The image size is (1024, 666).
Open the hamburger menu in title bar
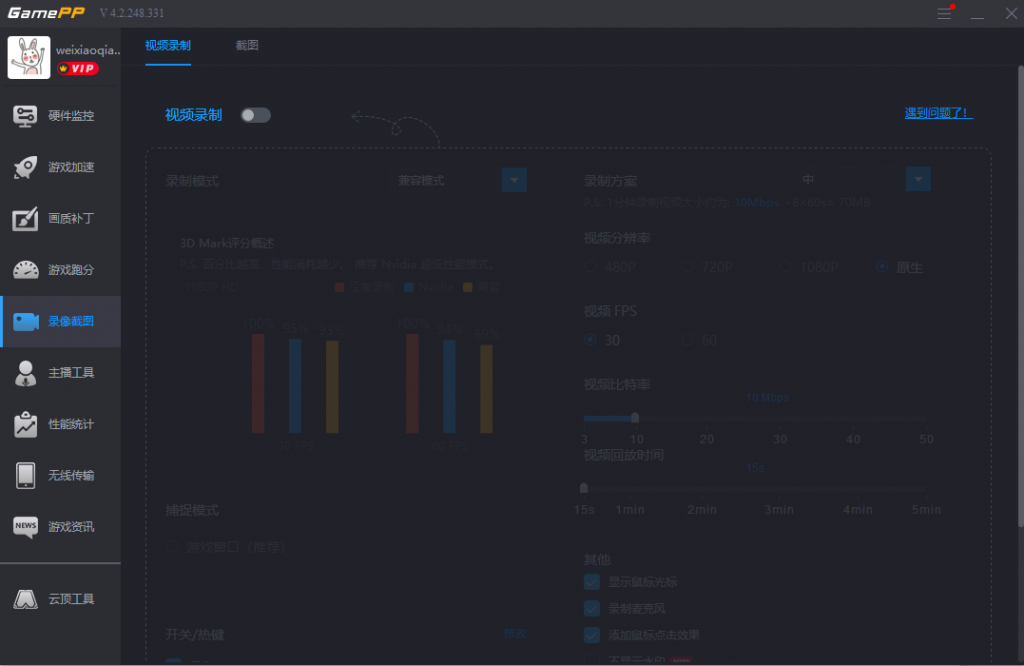(x=944, y=14)
